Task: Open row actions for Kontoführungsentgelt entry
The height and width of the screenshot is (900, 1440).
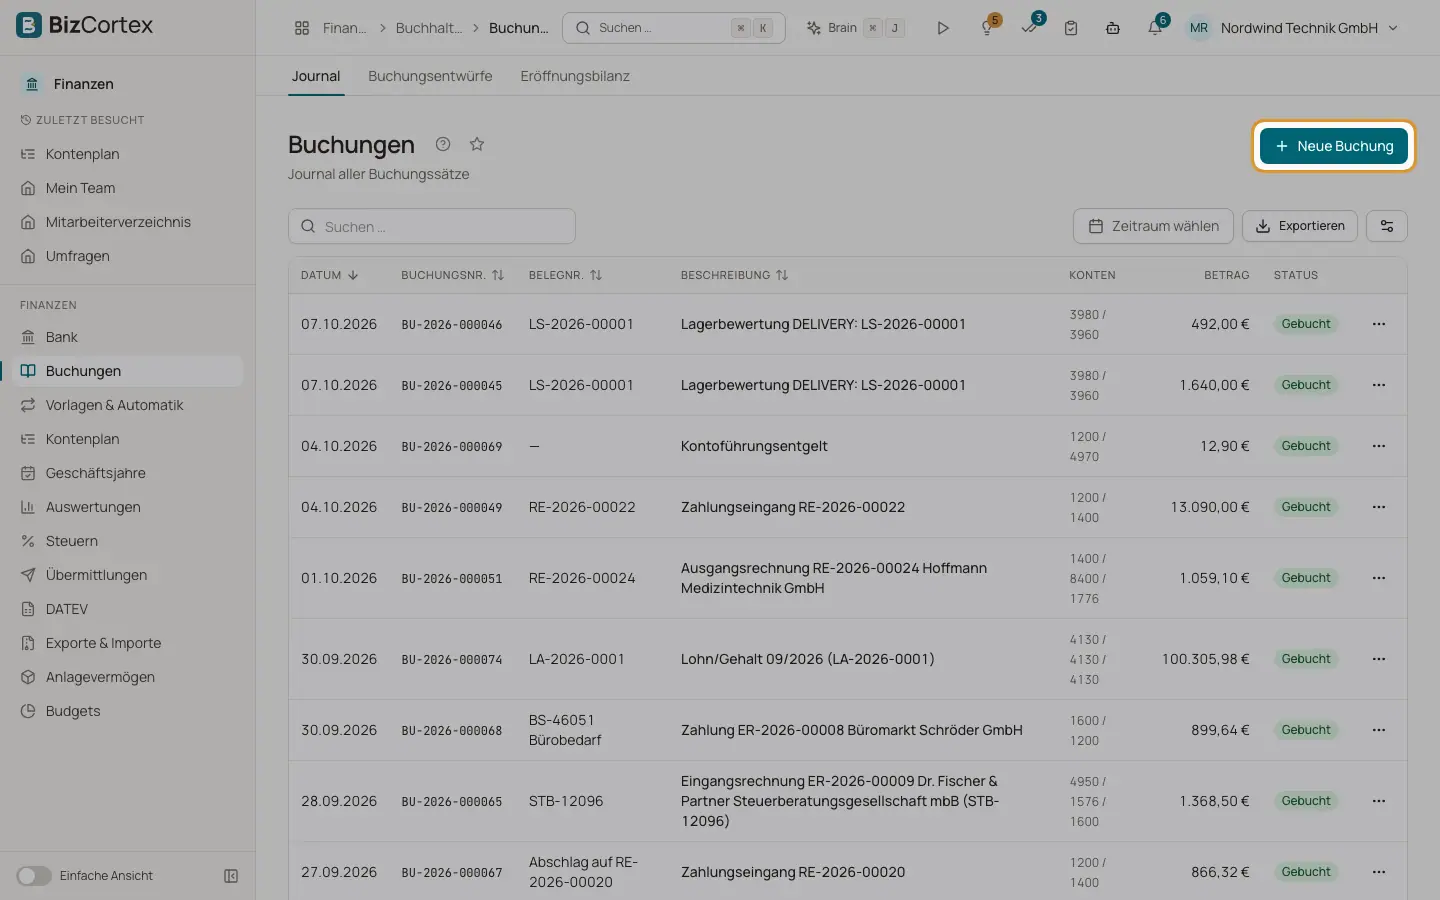Action: pyautogui.click(x=1379, y=446)
